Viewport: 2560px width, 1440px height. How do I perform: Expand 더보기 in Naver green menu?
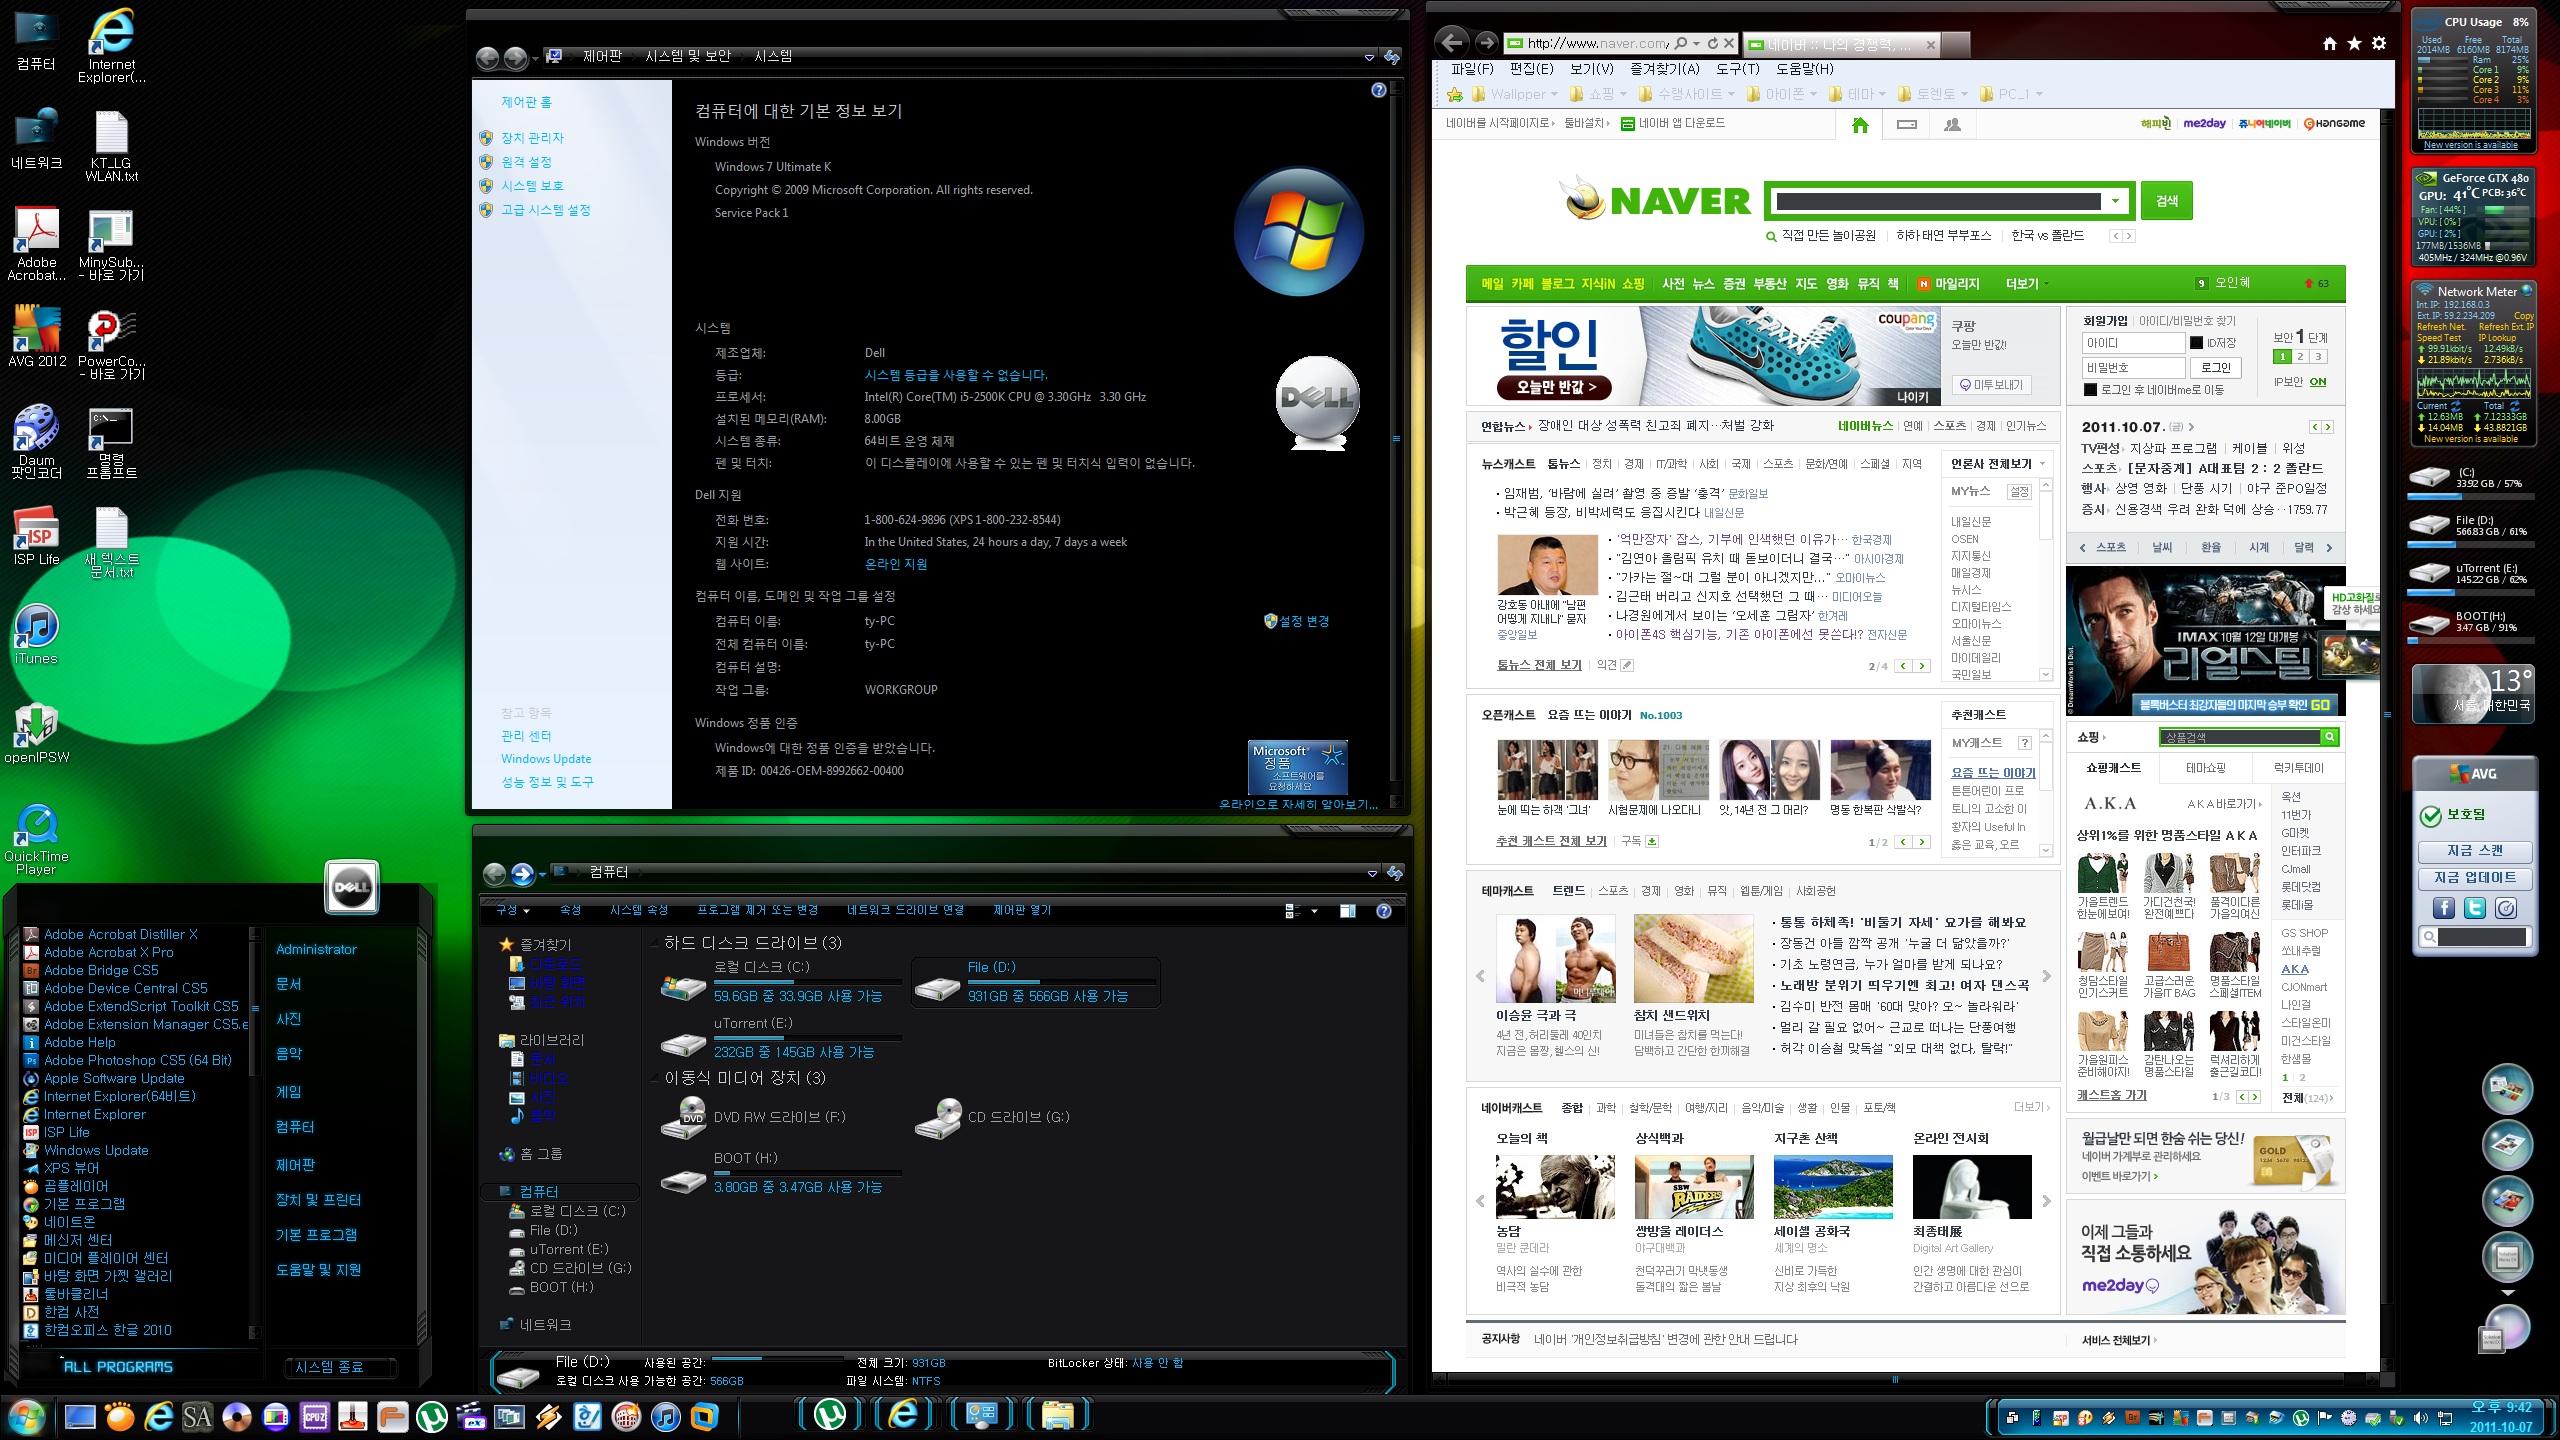coord(2026,284)
